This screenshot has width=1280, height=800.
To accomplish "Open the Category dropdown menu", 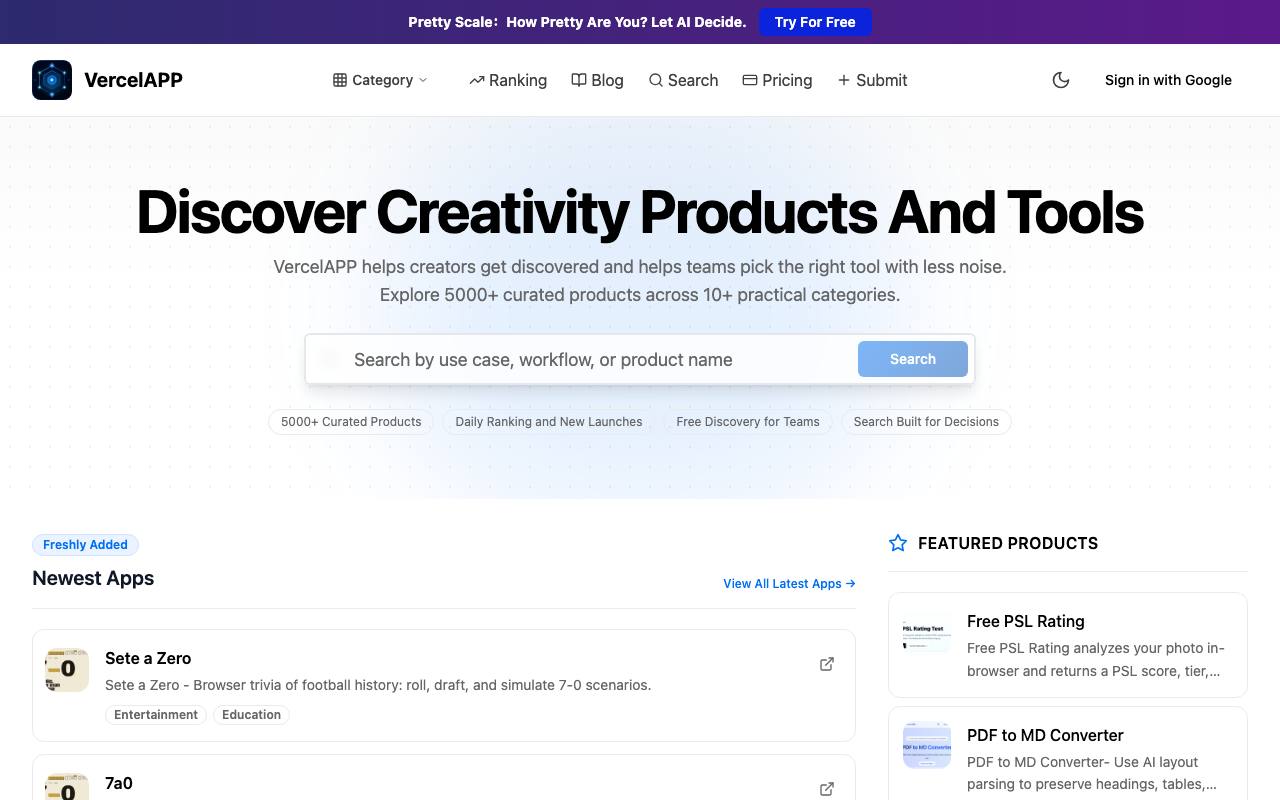I will pyautogui.click(x=380, y=80).
